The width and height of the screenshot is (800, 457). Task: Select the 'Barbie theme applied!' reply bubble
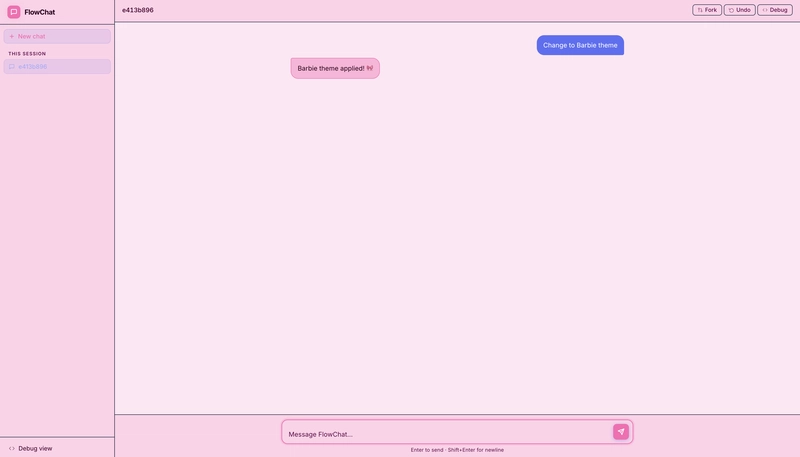point(335,68)
